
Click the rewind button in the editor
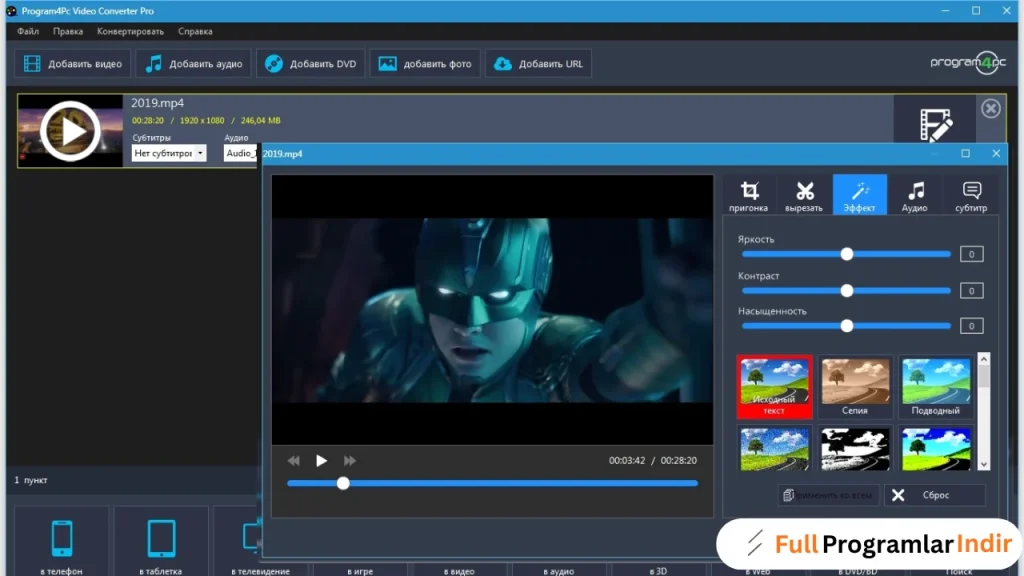click(294, 461)
